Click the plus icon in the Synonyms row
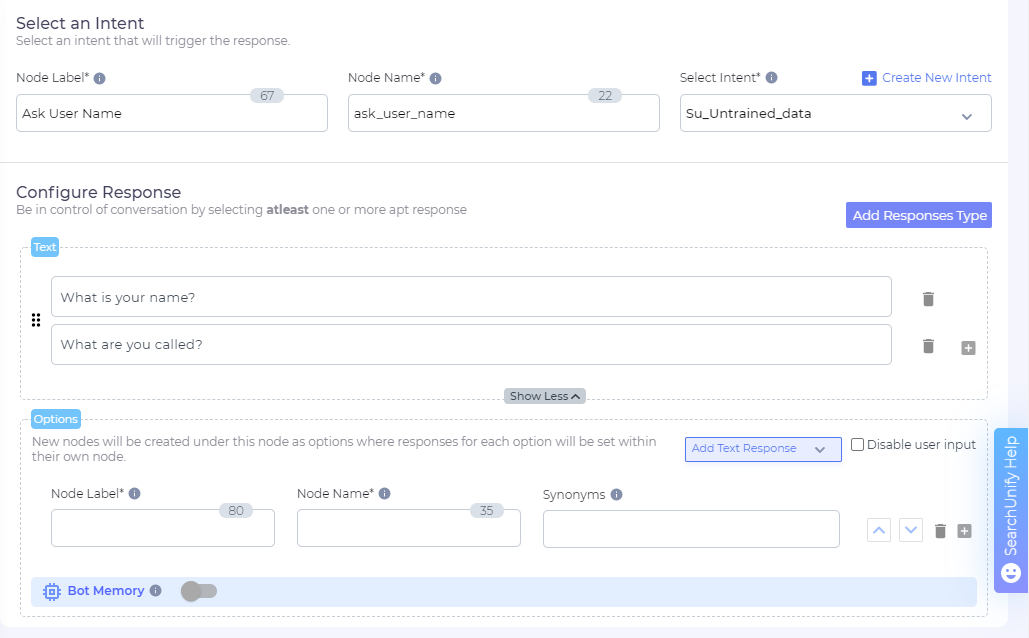1029x638 pixels. pos(964,531)
